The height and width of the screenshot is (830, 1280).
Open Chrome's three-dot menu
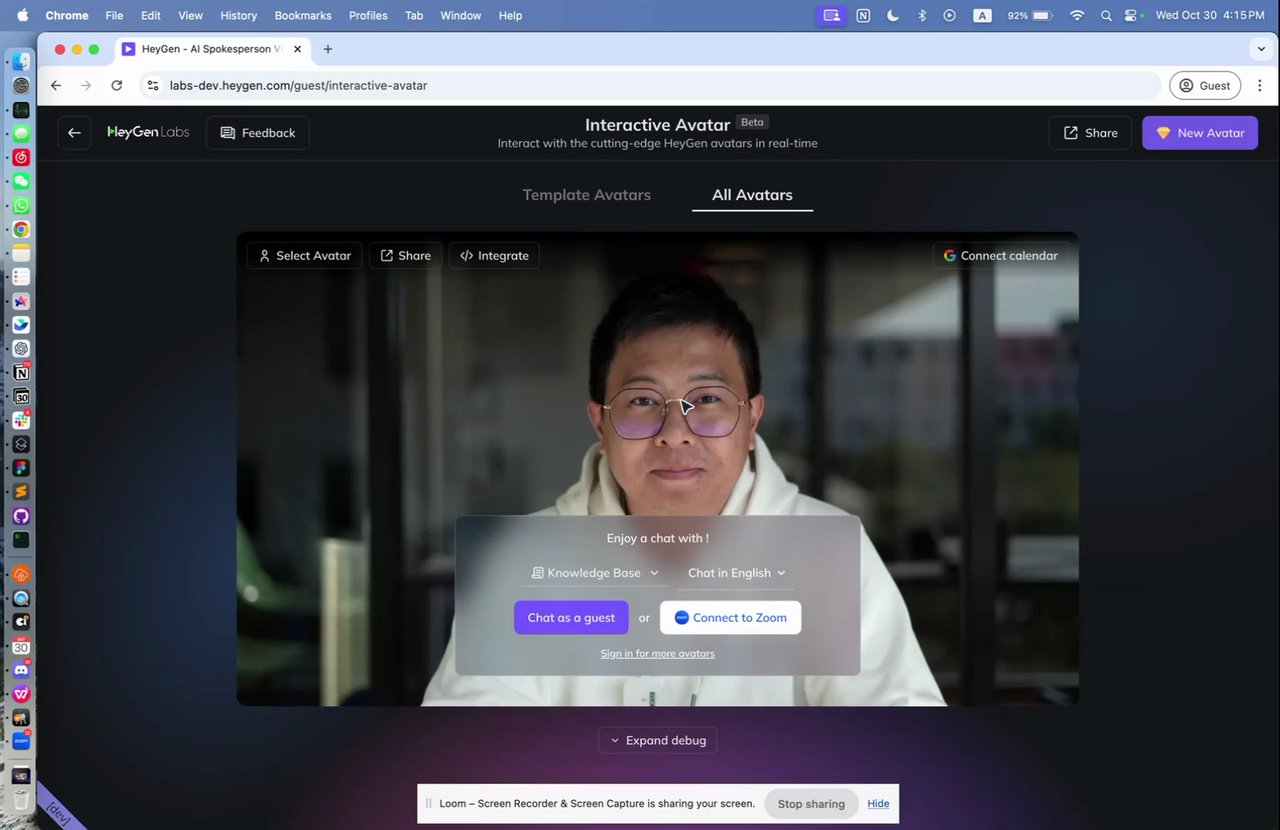pos(1260,86)
